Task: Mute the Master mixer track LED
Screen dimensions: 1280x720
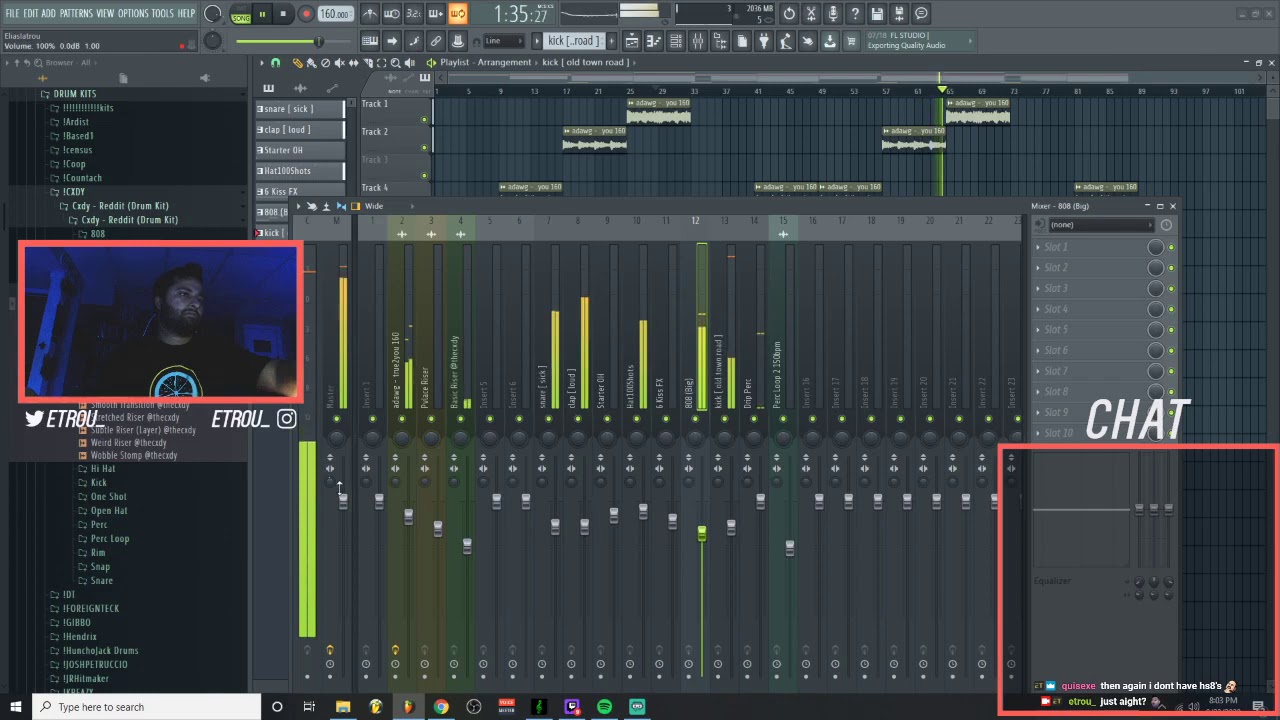Action: 336,418
